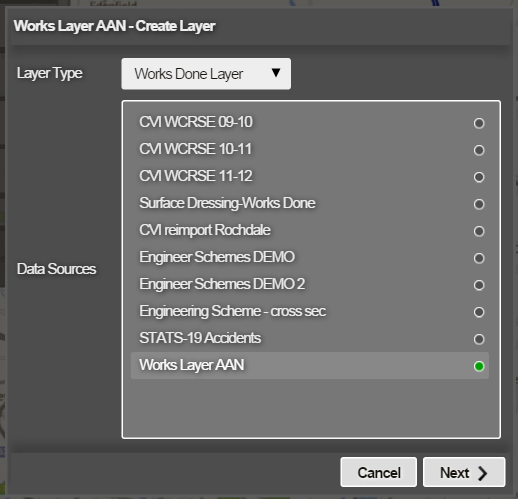Image resolution: width=518 pixels, height=499 pixels.
Task: Open the Layer Type dropdown arrow
Action: click(x=276, y=73)
